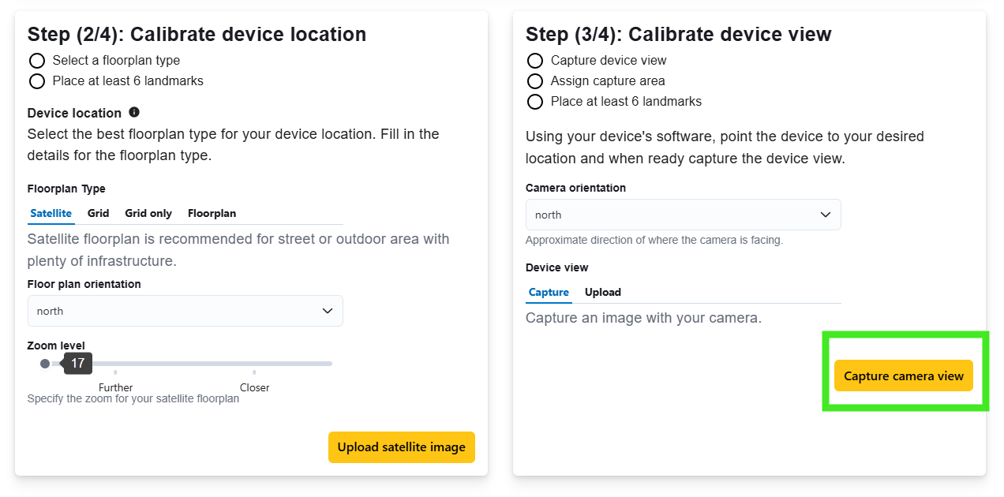1004x497 pixels.
Task: Switch to the Floorplan tab
Action: pos(212,213)
